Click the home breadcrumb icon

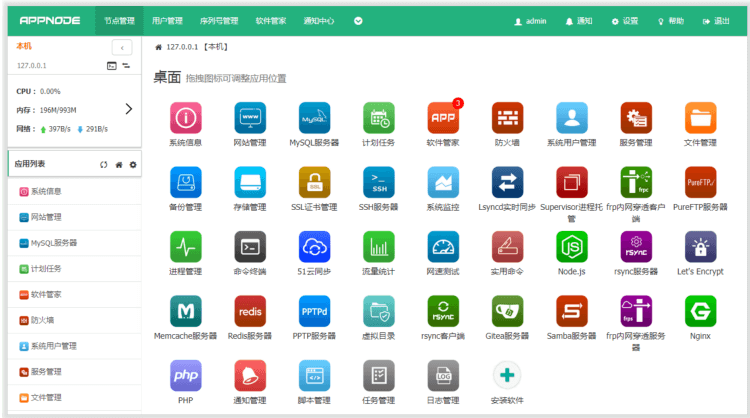click(158, 47)
